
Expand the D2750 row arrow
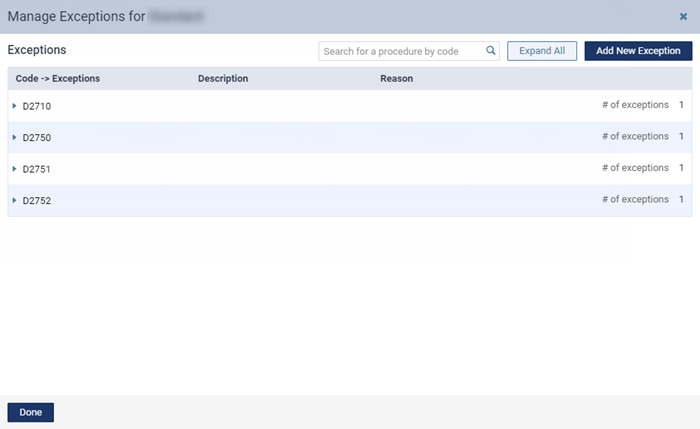coord(14,137)
